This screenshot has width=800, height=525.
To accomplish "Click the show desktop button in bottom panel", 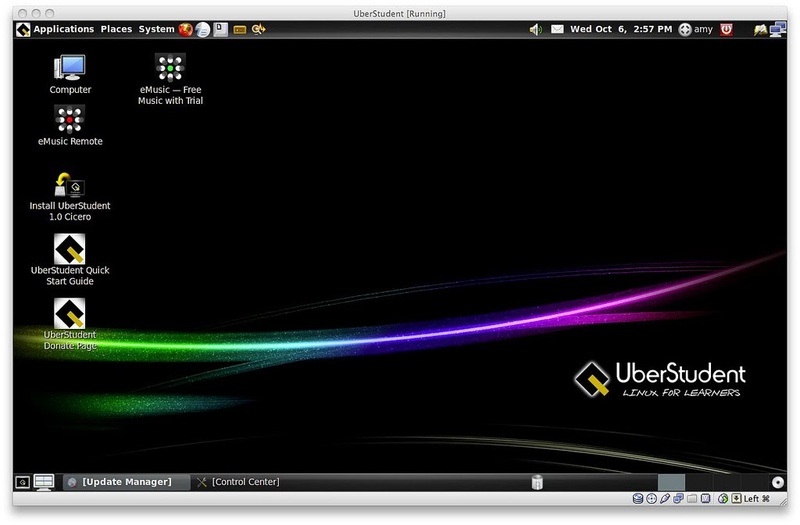I will tap(22, 482).
